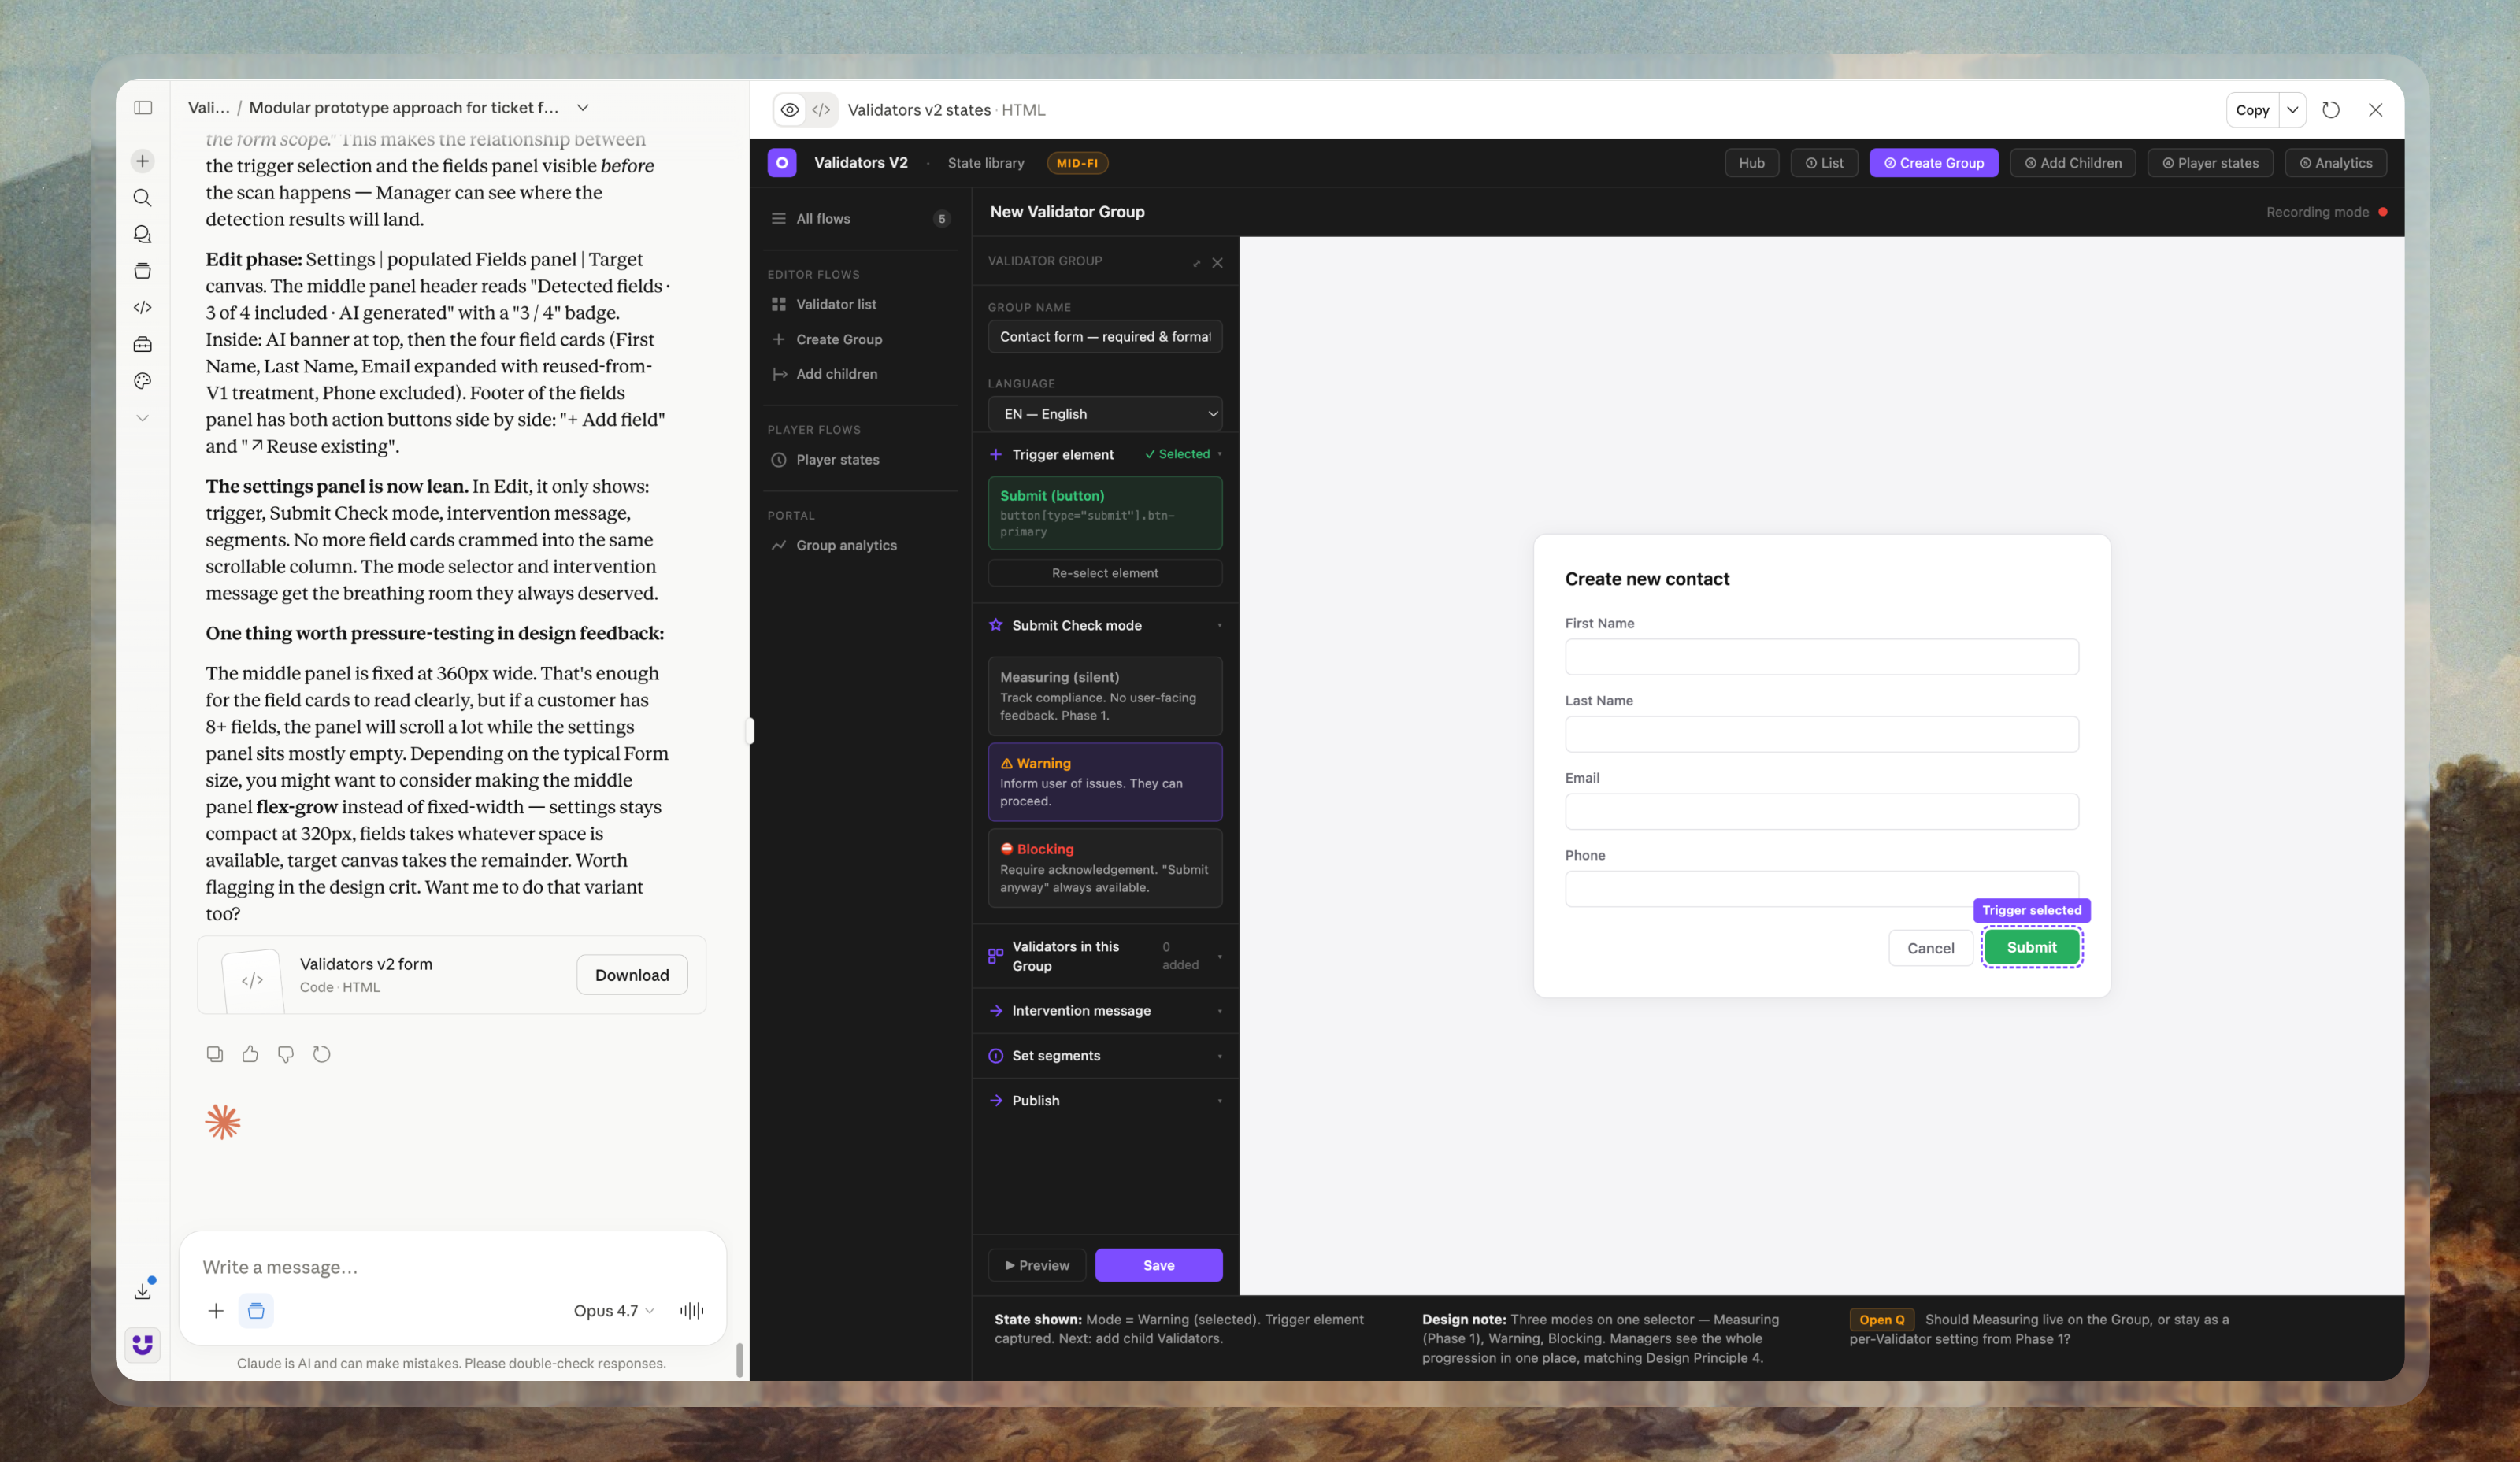
Task: Select Validator list flow
Action: coord(860,305)
